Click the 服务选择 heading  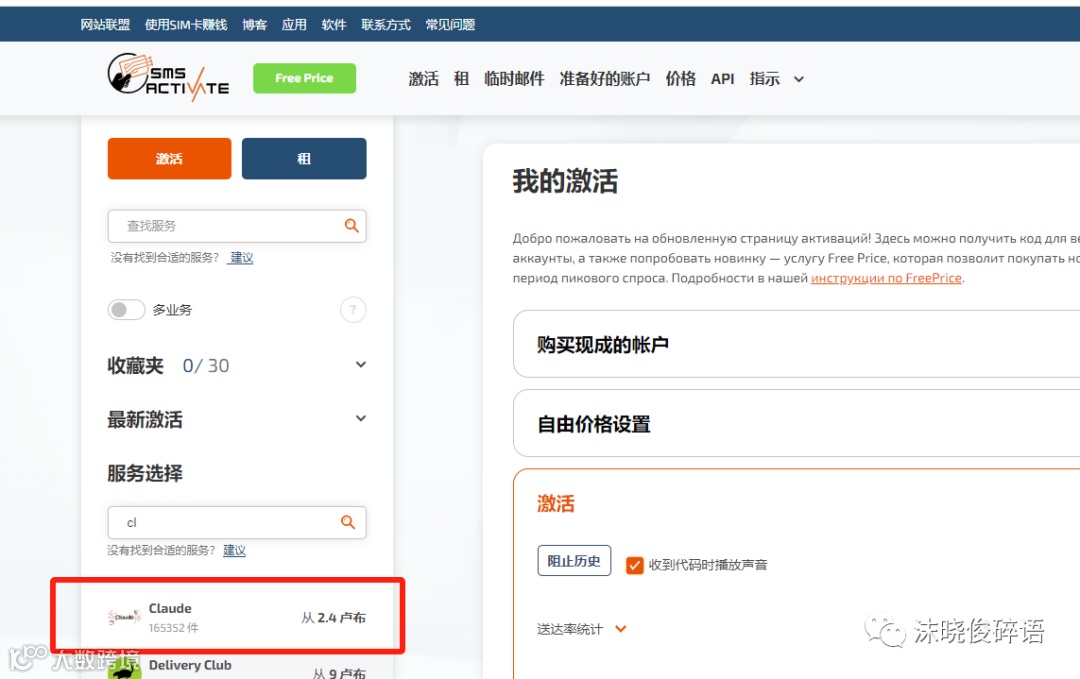tap(145, 473)
